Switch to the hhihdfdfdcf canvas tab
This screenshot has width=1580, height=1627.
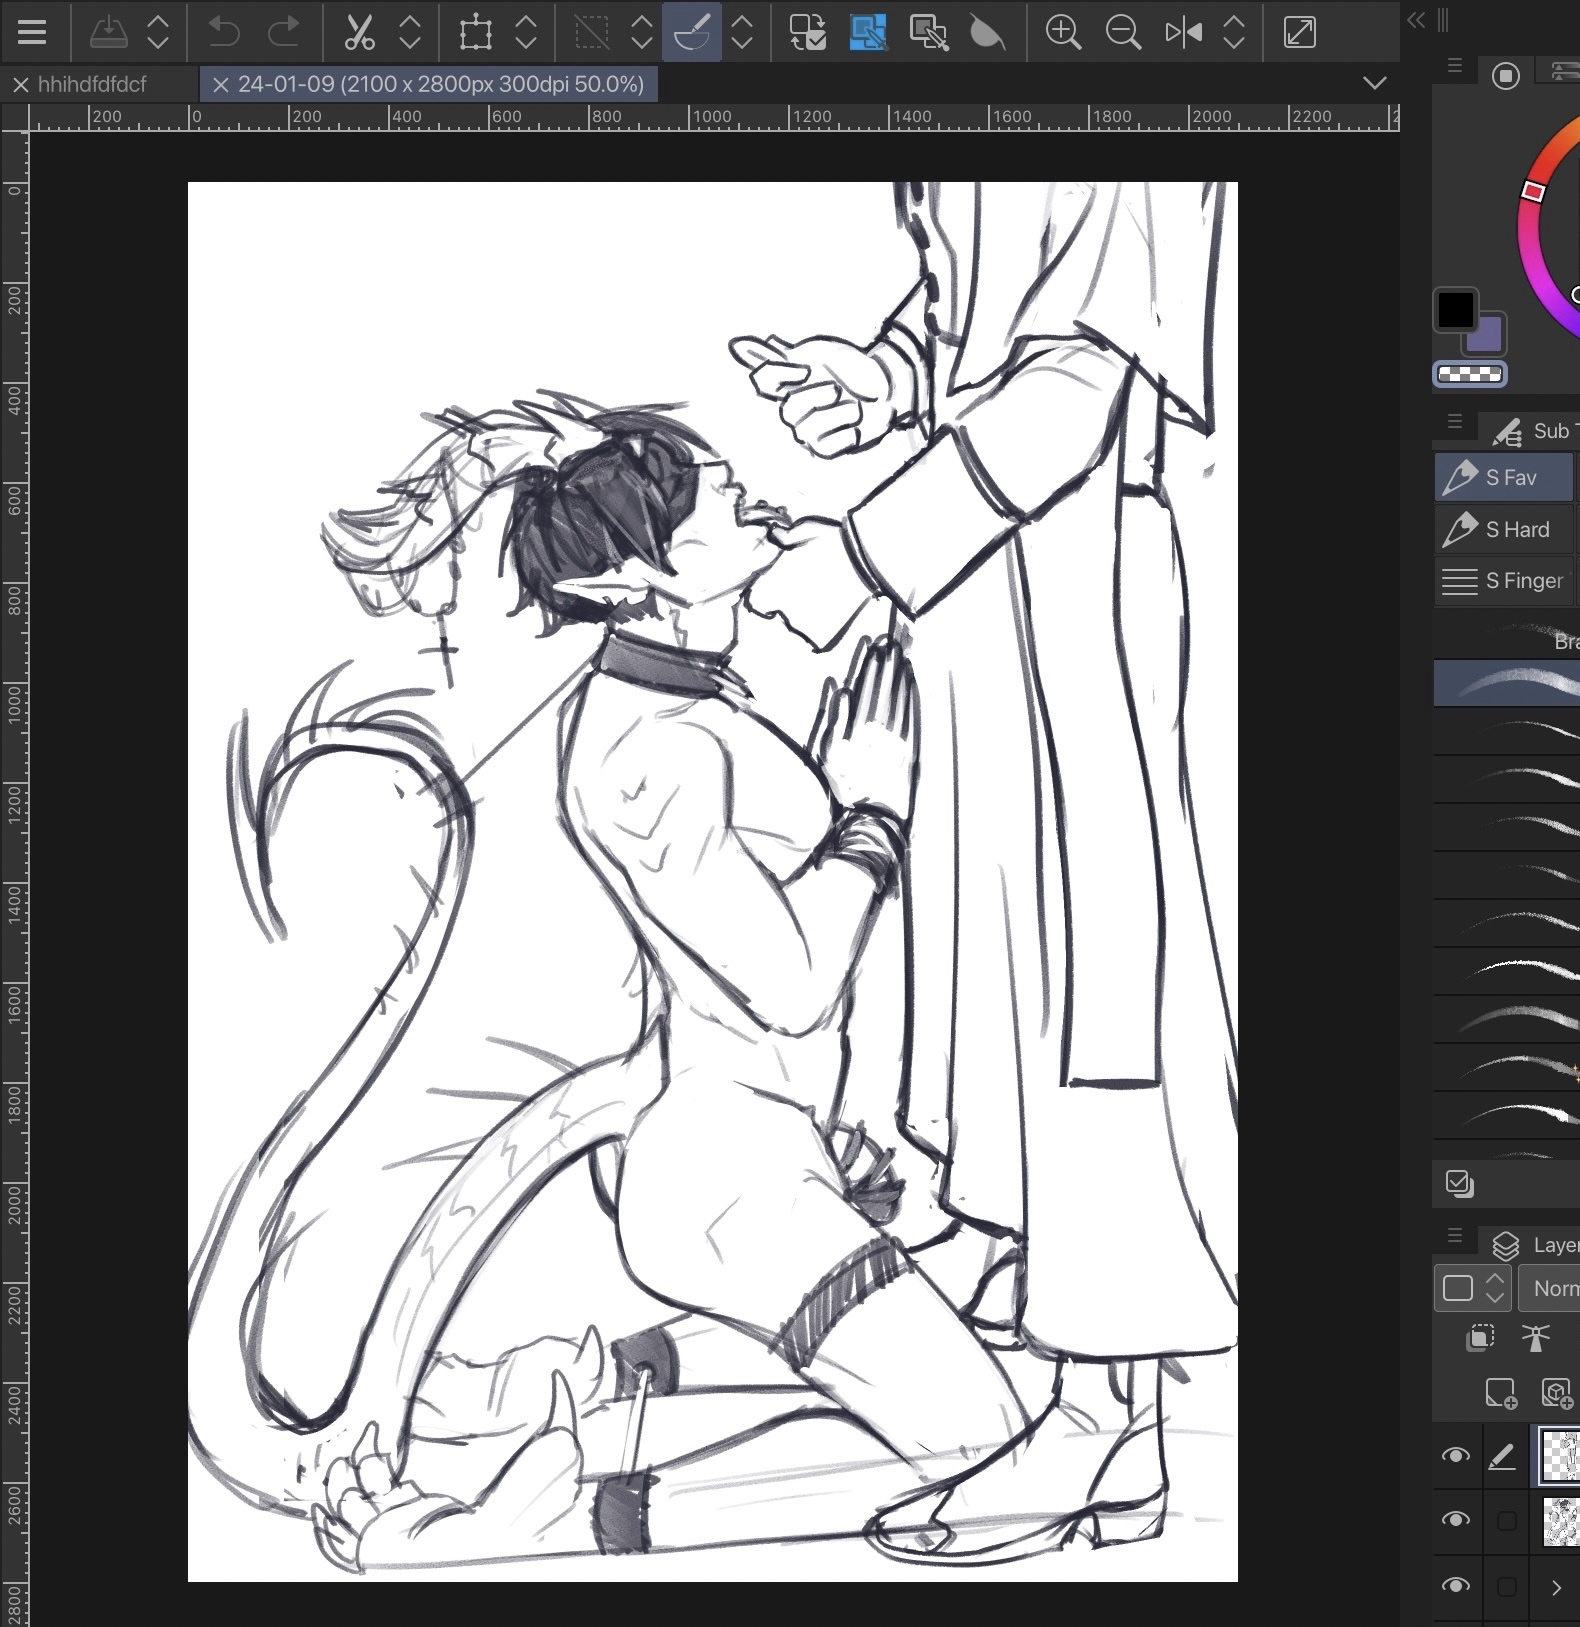(92, 84)
